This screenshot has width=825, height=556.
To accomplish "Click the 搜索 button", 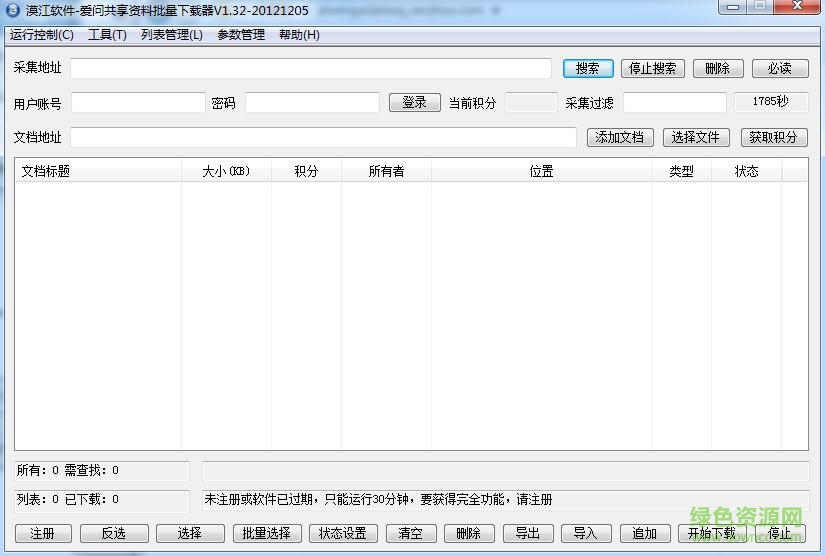I will click(x=588, y=68).
